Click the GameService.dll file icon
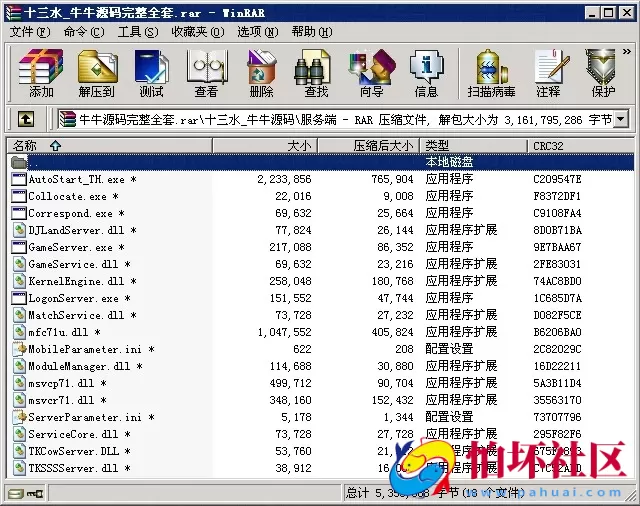The height and width of the screenshot is (506, 640). coord(19,264)
